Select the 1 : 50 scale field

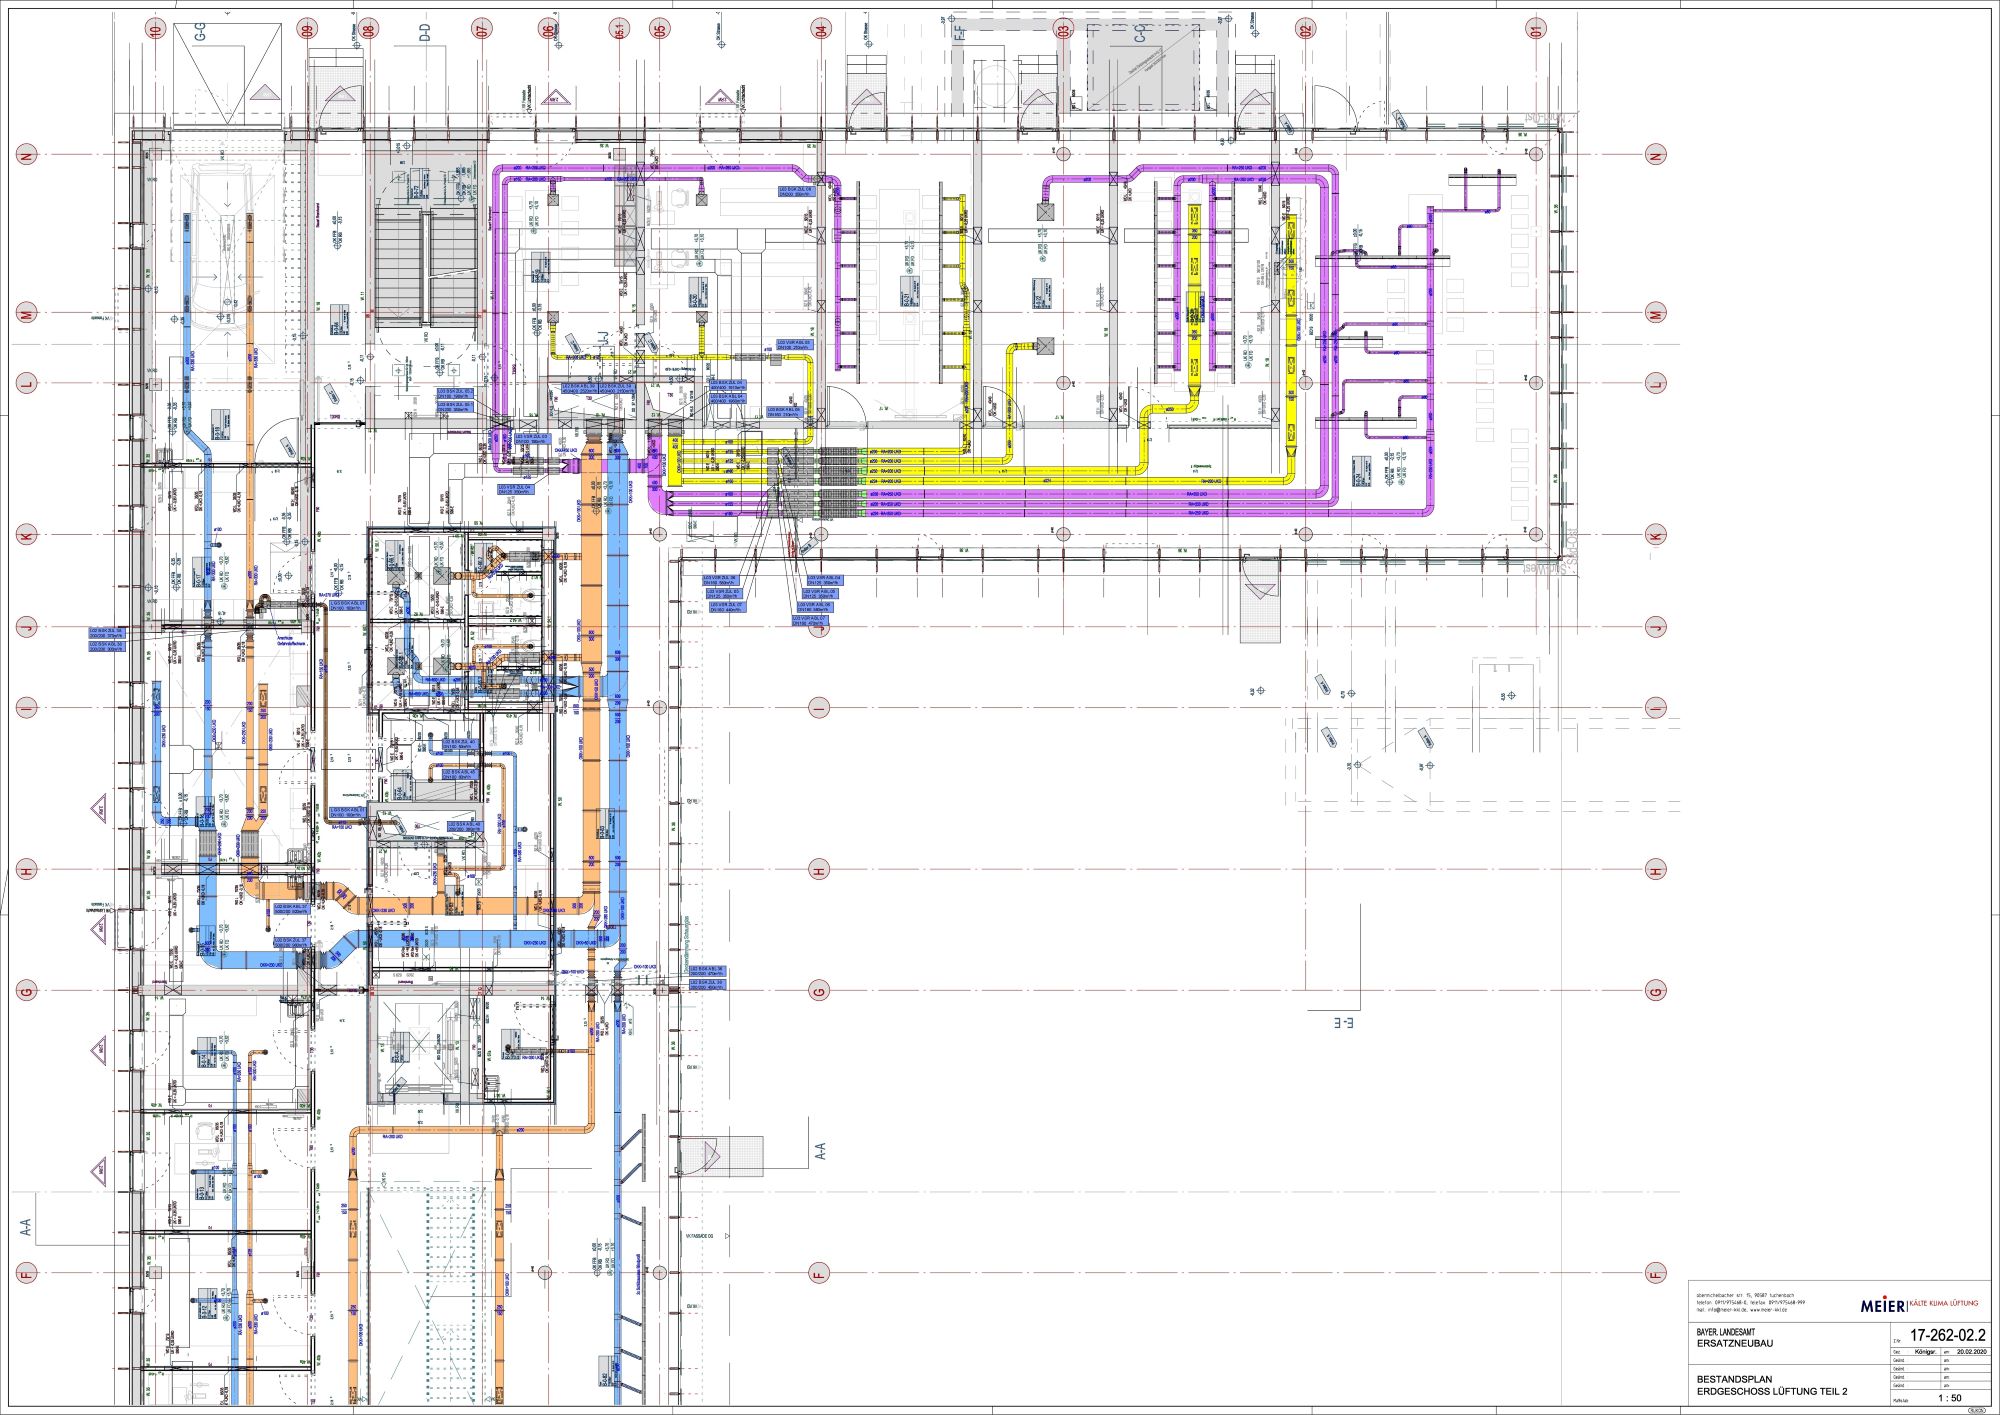pos(1949,1398)
